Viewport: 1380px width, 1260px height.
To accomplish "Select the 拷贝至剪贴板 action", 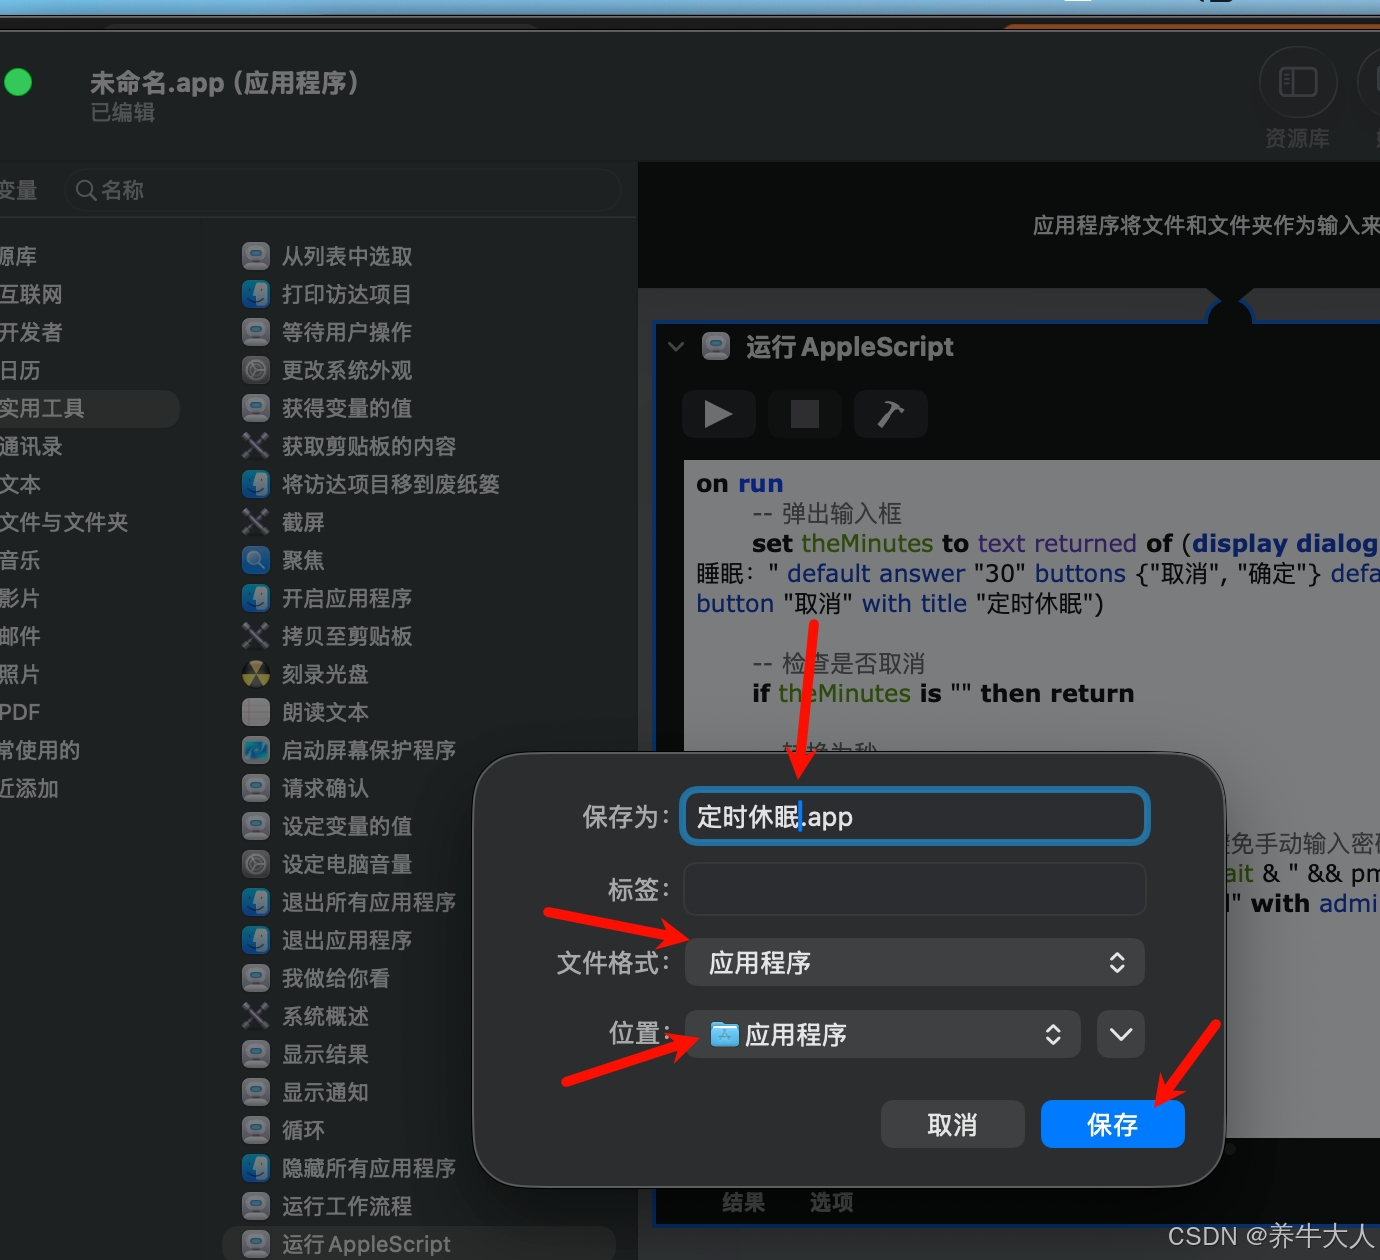I will [327, 637].
